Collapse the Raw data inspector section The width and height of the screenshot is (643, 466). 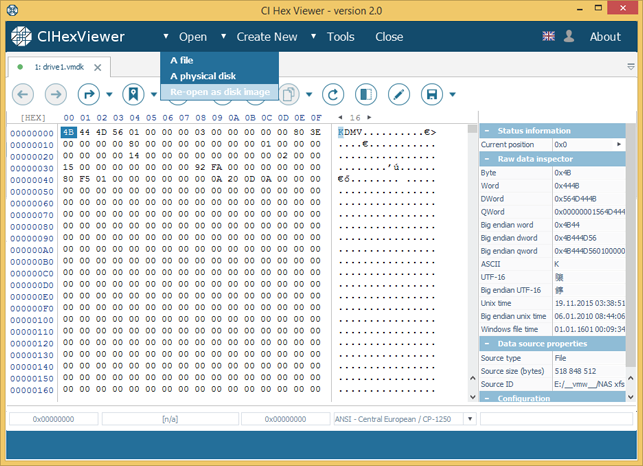tap(487, 159)
